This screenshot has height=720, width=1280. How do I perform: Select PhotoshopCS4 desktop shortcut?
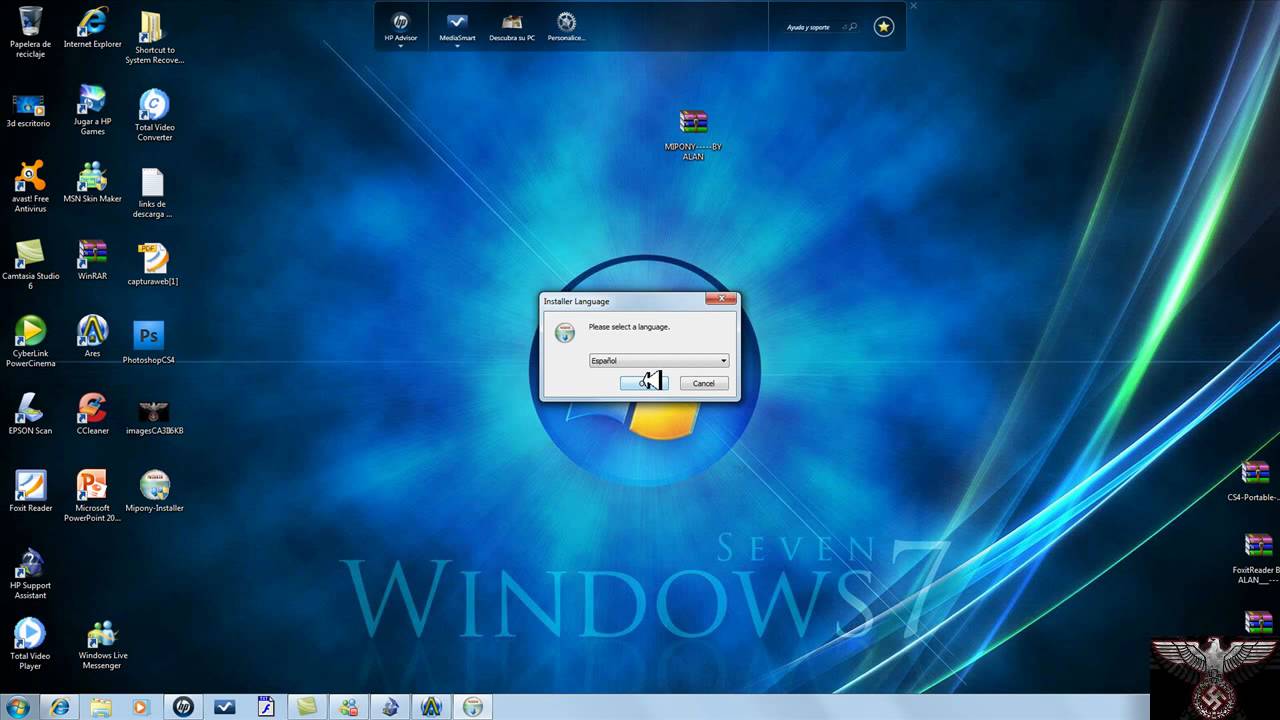point(149,343)
